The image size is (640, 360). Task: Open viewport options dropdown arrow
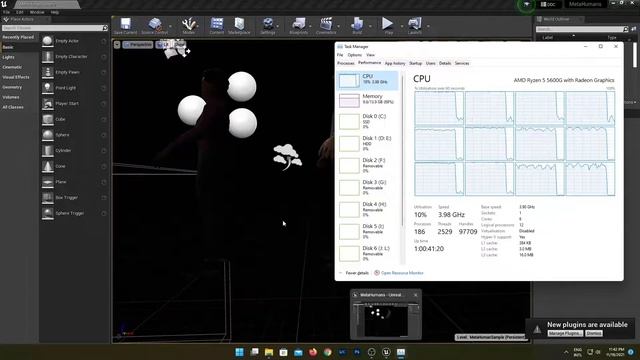[117, 44]
